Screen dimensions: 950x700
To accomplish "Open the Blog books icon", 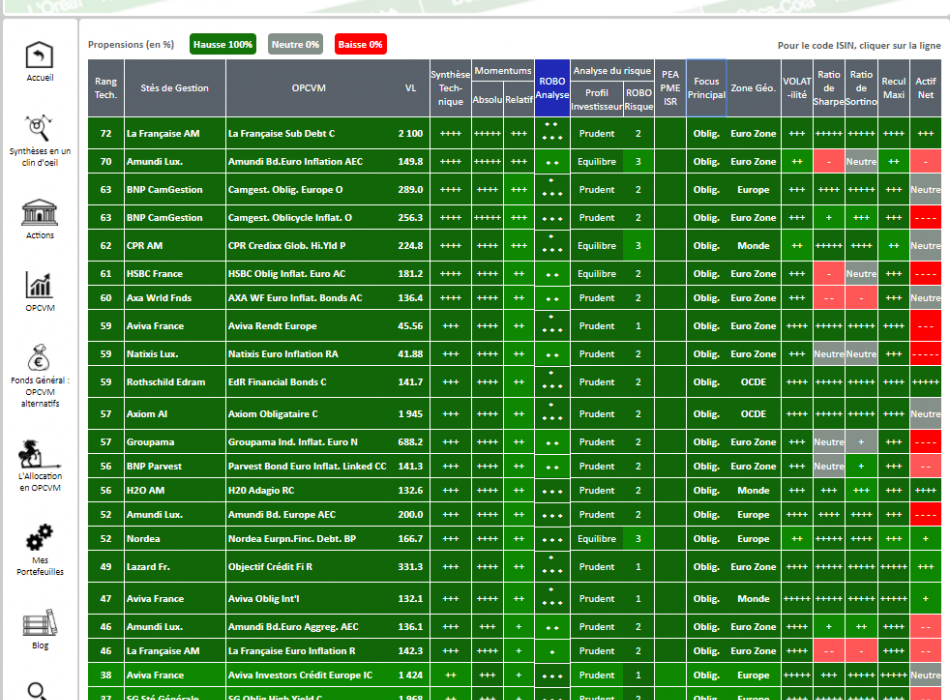I will pyautogui.click(x=39, y=622).
